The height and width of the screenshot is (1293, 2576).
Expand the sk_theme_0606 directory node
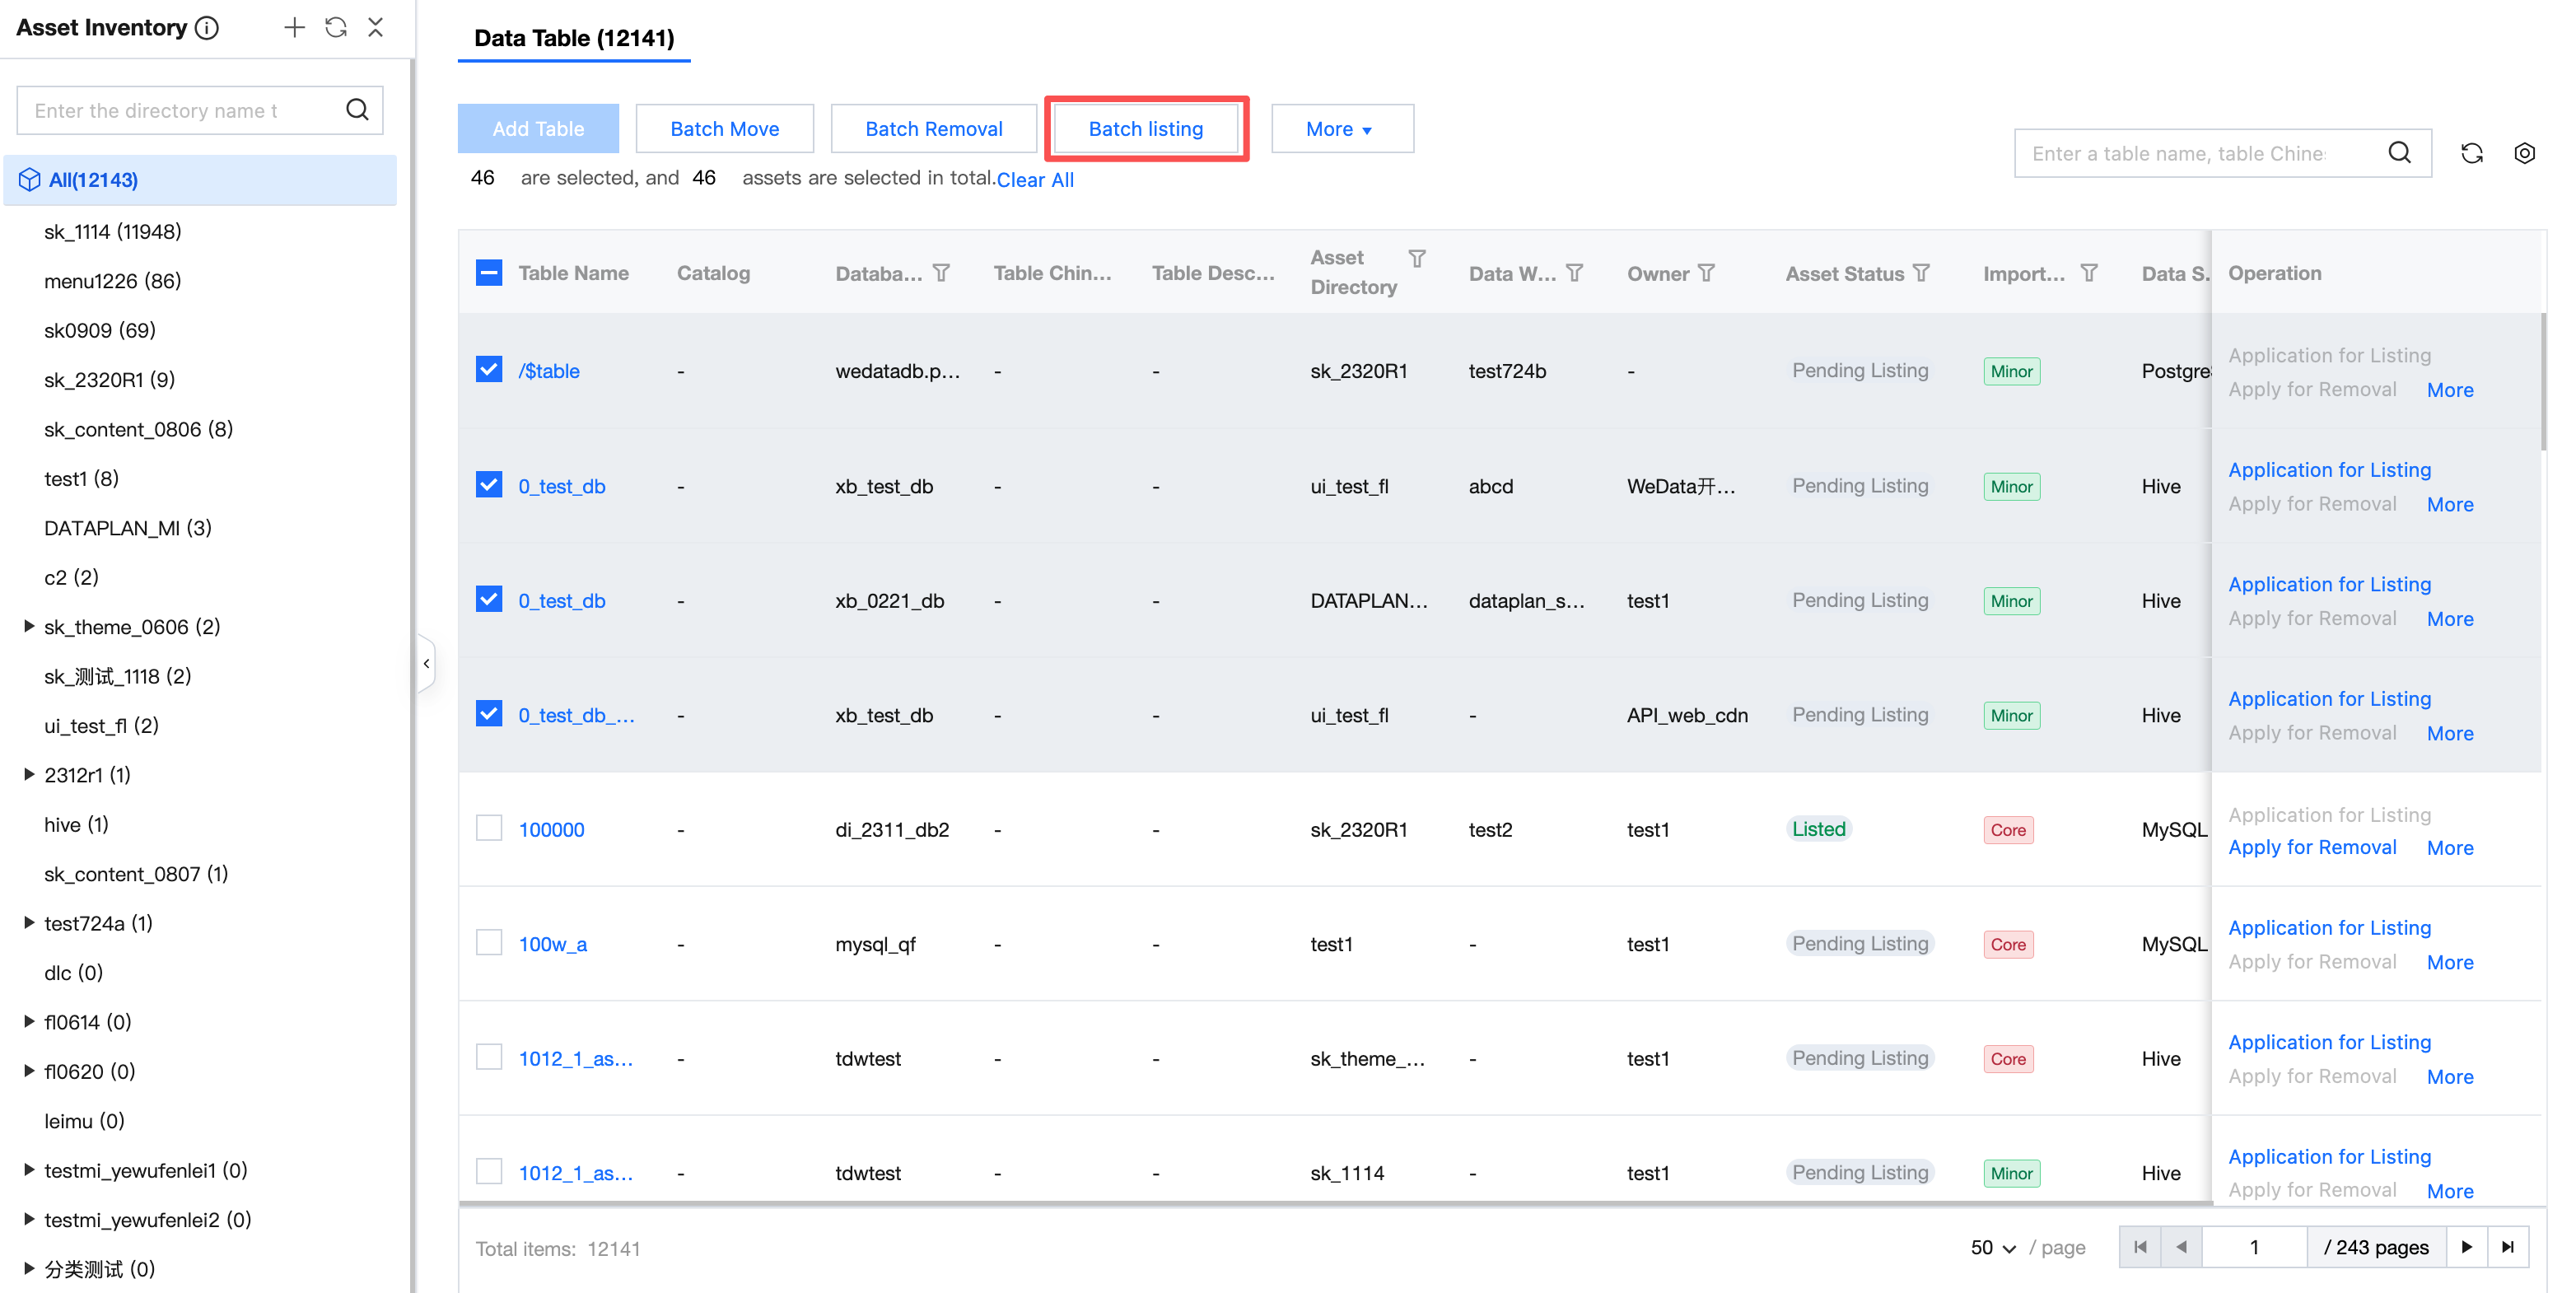pos(29,626)
